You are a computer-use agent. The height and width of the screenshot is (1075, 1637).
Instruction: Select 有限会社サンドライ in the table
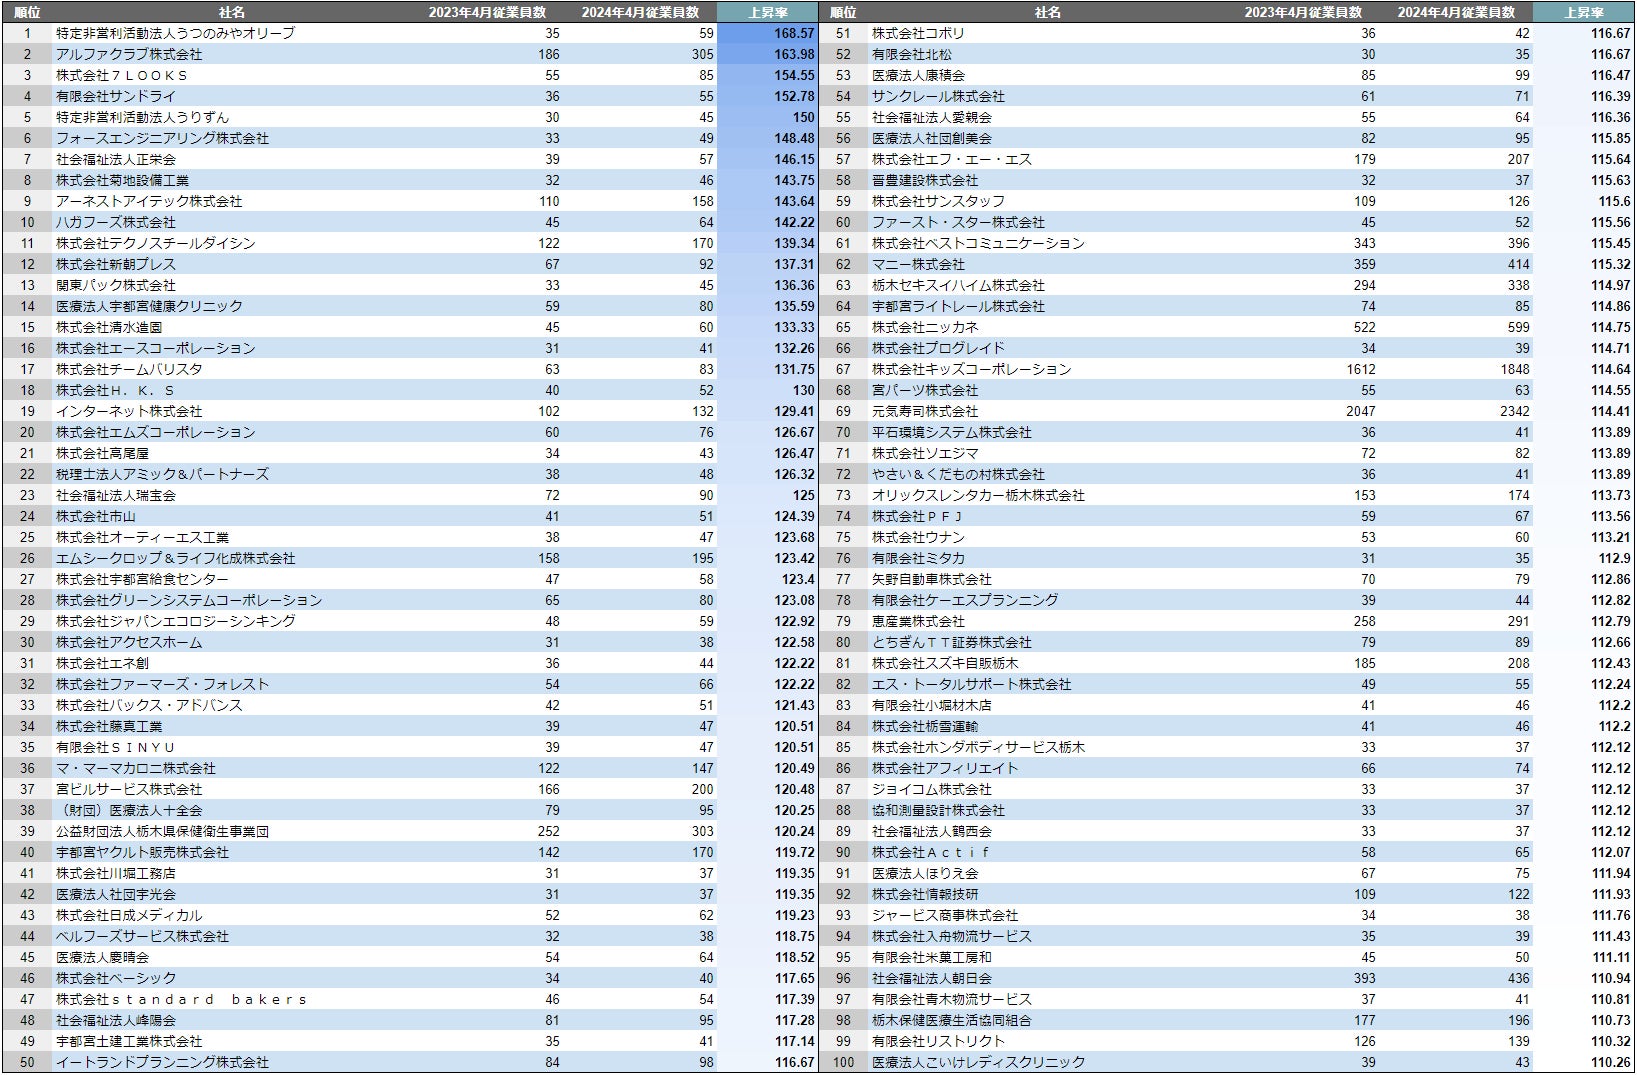(116, 96)
